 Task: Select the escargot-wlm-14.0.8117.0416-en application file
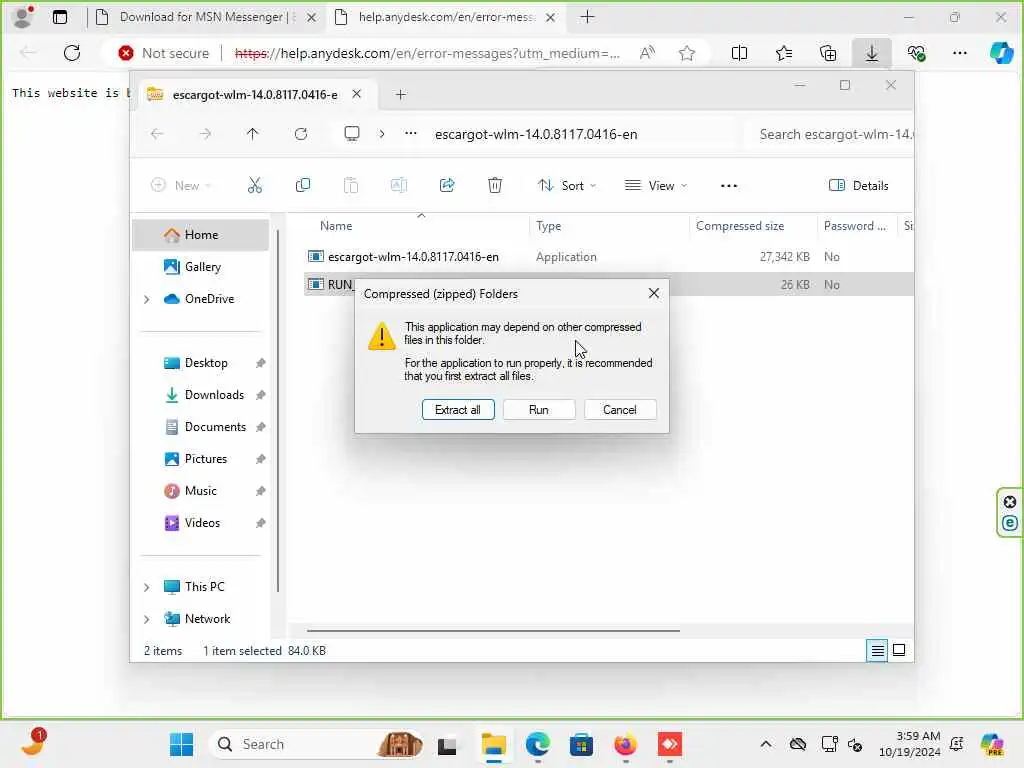(413, 257)
